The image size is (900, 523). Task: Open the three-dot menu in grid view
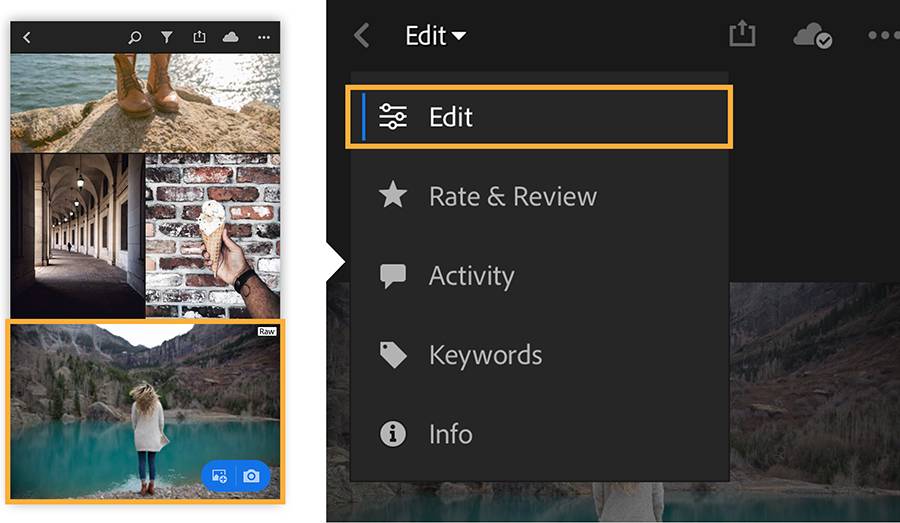pos(263,37)
